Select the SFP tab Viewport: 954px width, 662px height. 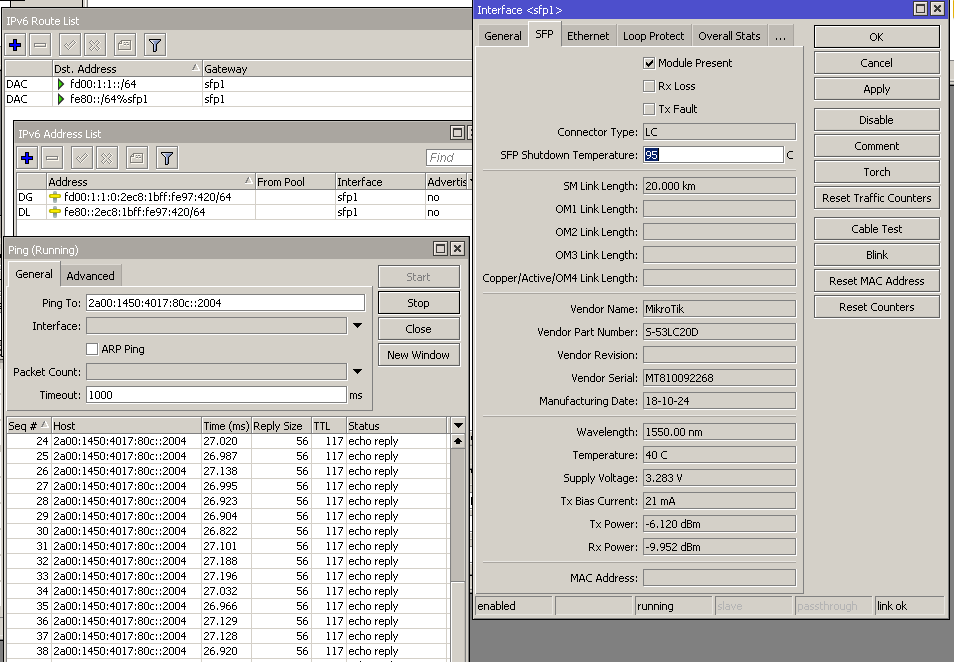[545, 35]
